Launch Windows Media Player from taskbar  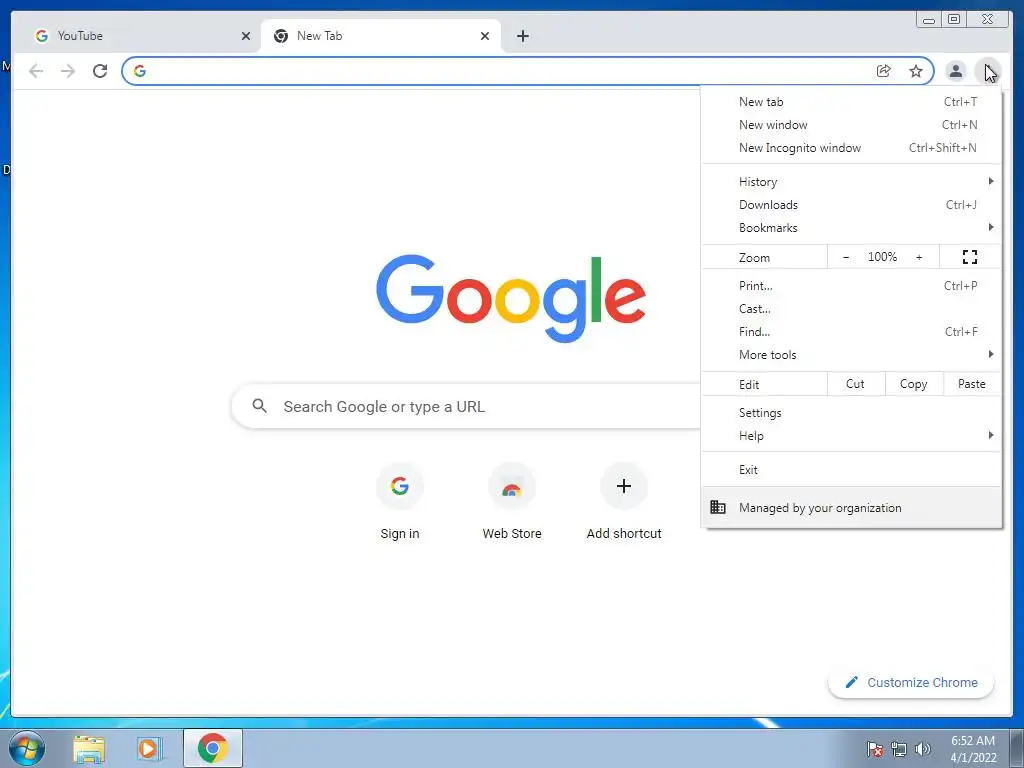point(150,748)
